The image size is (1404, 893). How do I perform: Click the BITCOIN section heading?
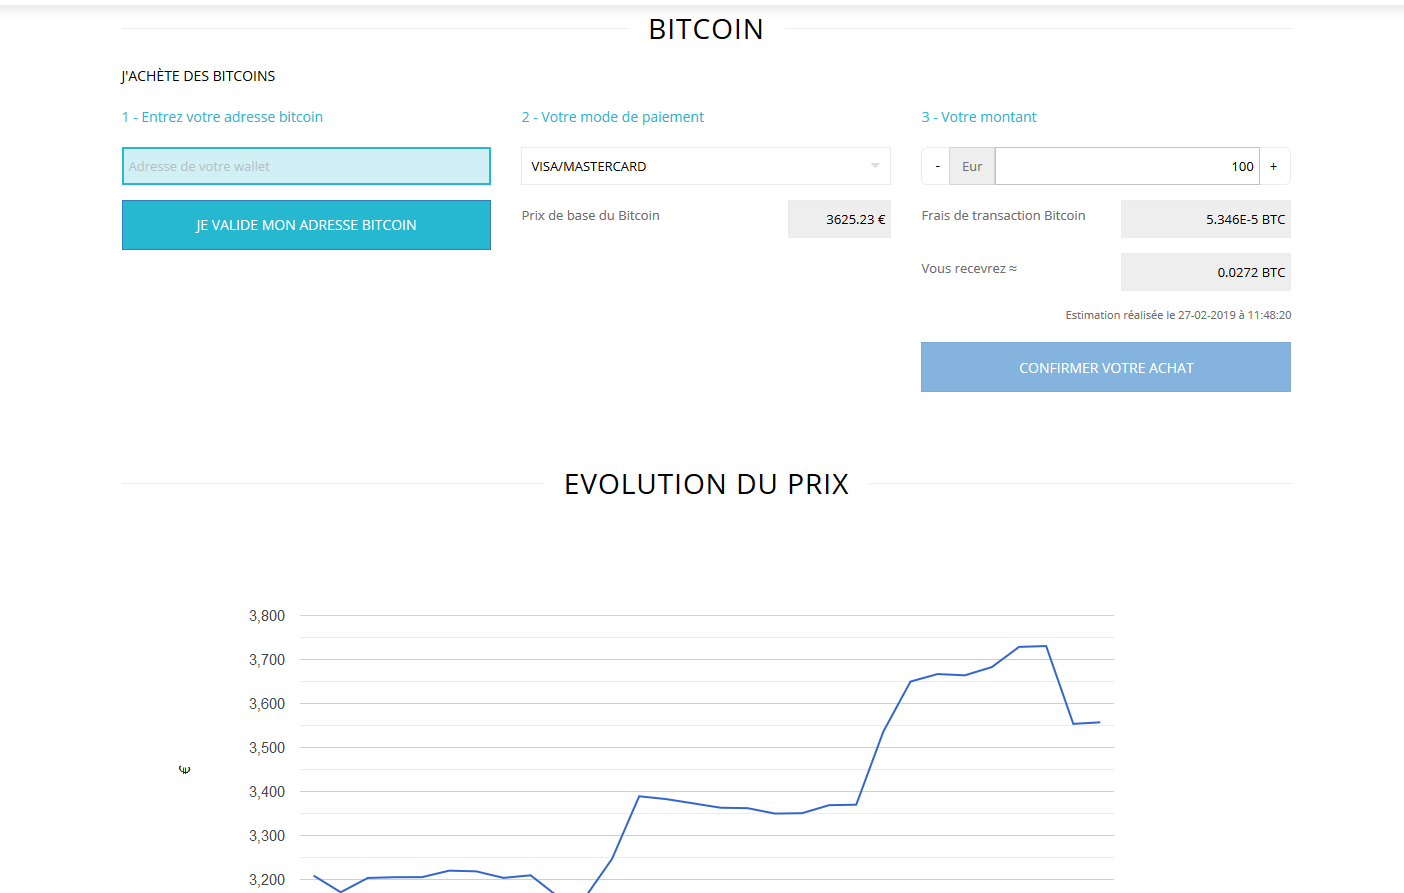[x=705, y=29]
